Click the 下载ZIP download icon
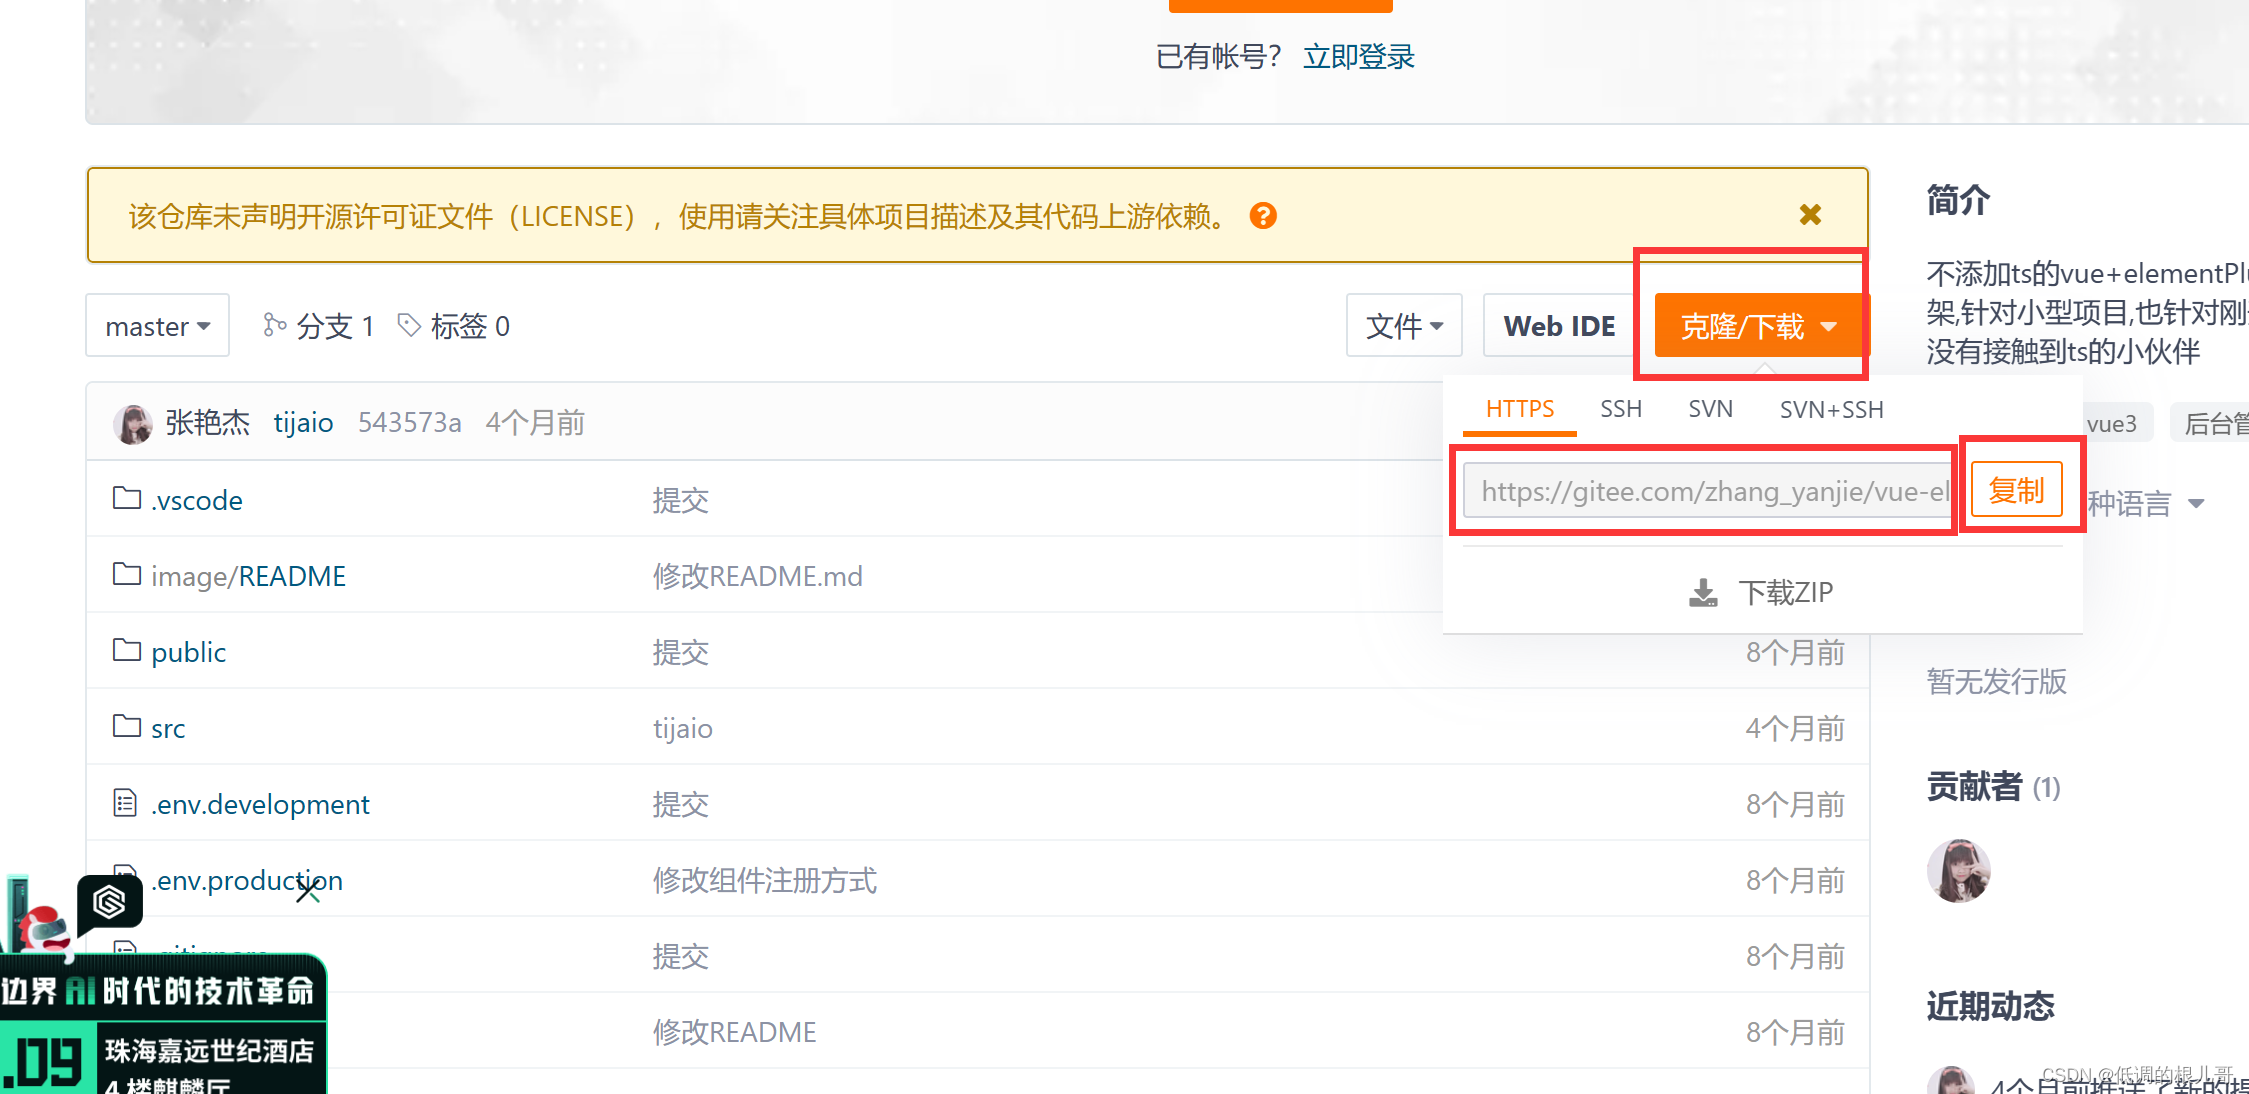The width and height of the screenshot is (2249, 1094). (1703, 593)
